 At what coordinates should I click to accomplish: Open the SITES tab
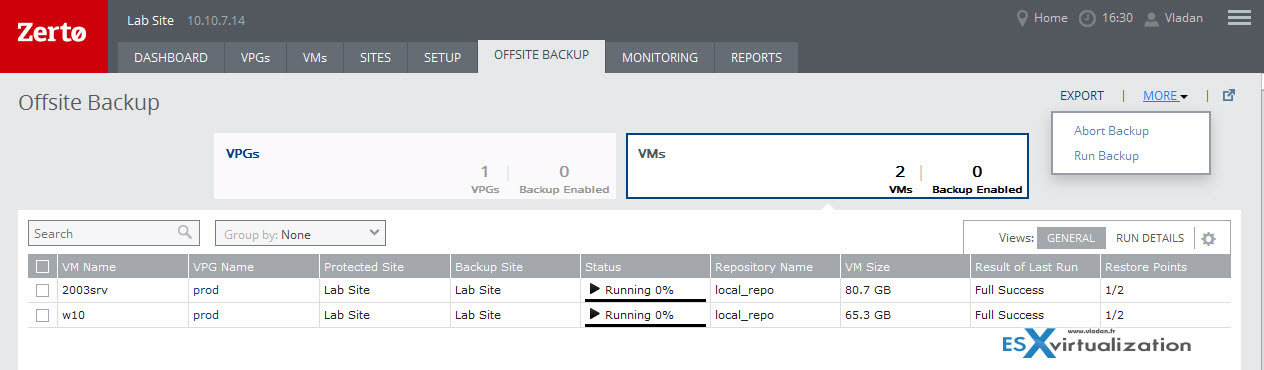375,57
